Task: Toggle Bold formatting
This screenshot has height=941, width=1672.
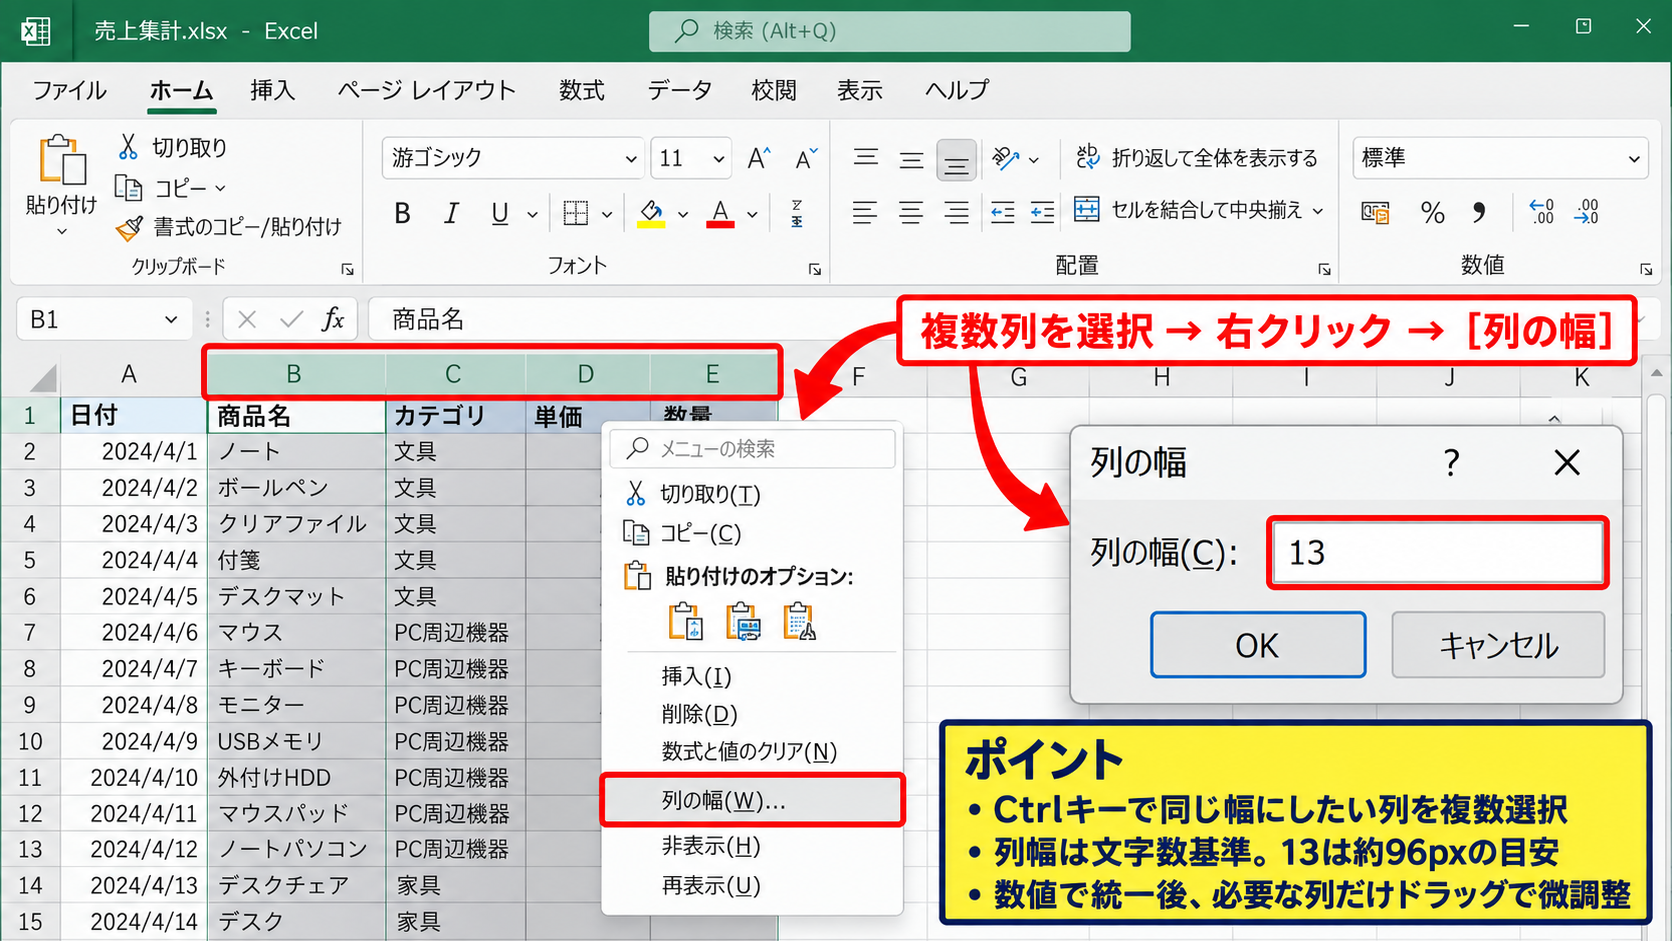Action: [402, 213]
